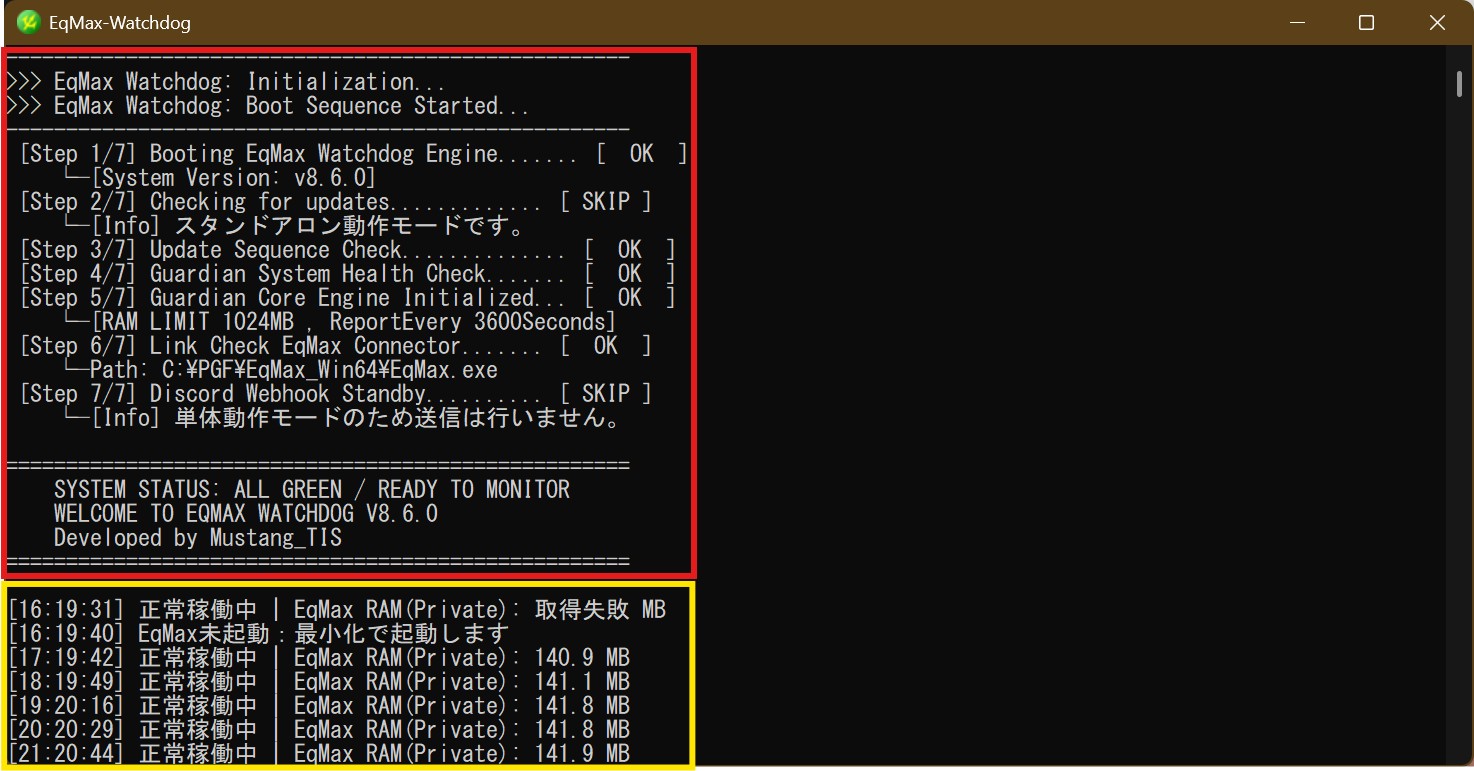Maximize the EqMax-Watchdog console window
This screenshot has height=771, width=1474.
1366,23
